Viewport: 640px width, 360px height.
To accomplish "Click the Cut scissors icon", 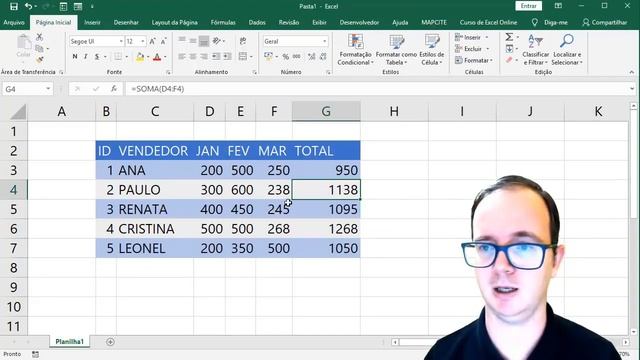I will pos(40,37).
